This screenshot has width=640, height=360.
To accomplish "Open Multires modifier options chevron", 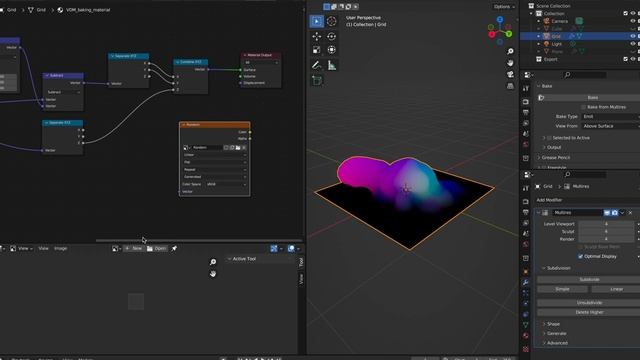I will coord(622,213).
